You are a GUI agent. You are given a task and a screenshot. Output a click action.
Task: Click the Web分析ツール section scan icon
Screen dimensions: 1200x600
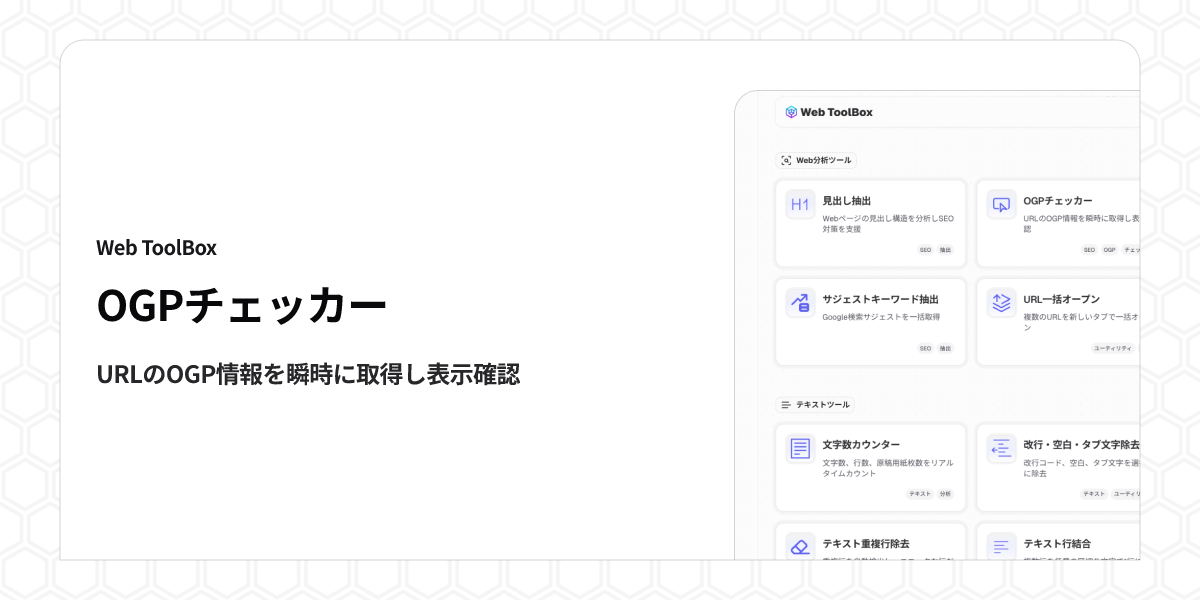point(786,160)
